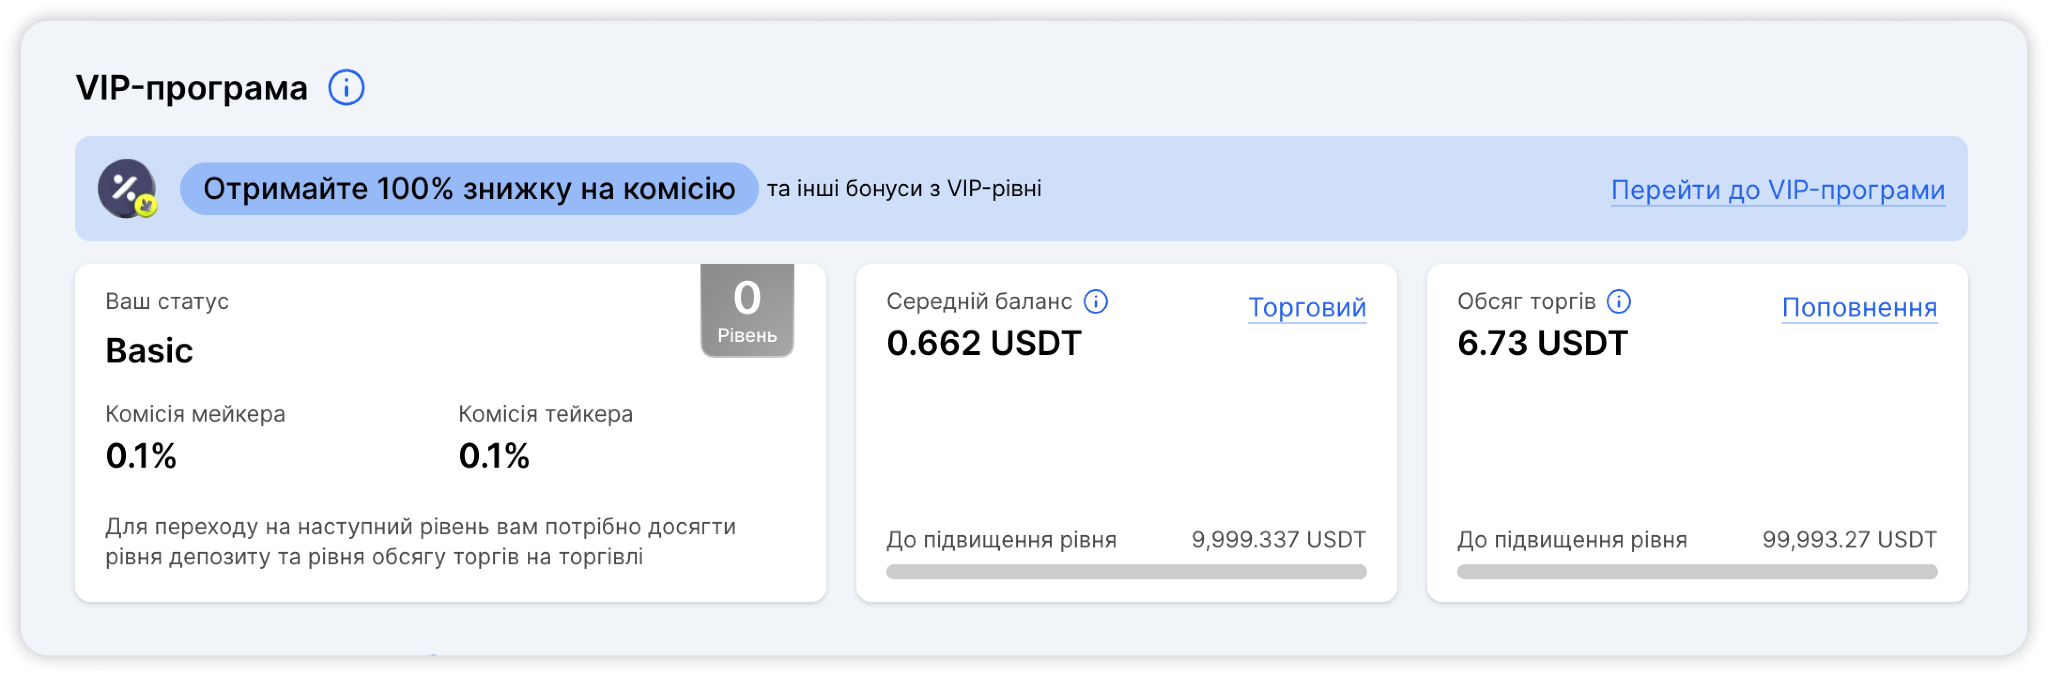Open the Поповнення link
The height and width of the screenshot is (676, 2048).
click(x=1859, y=308)
